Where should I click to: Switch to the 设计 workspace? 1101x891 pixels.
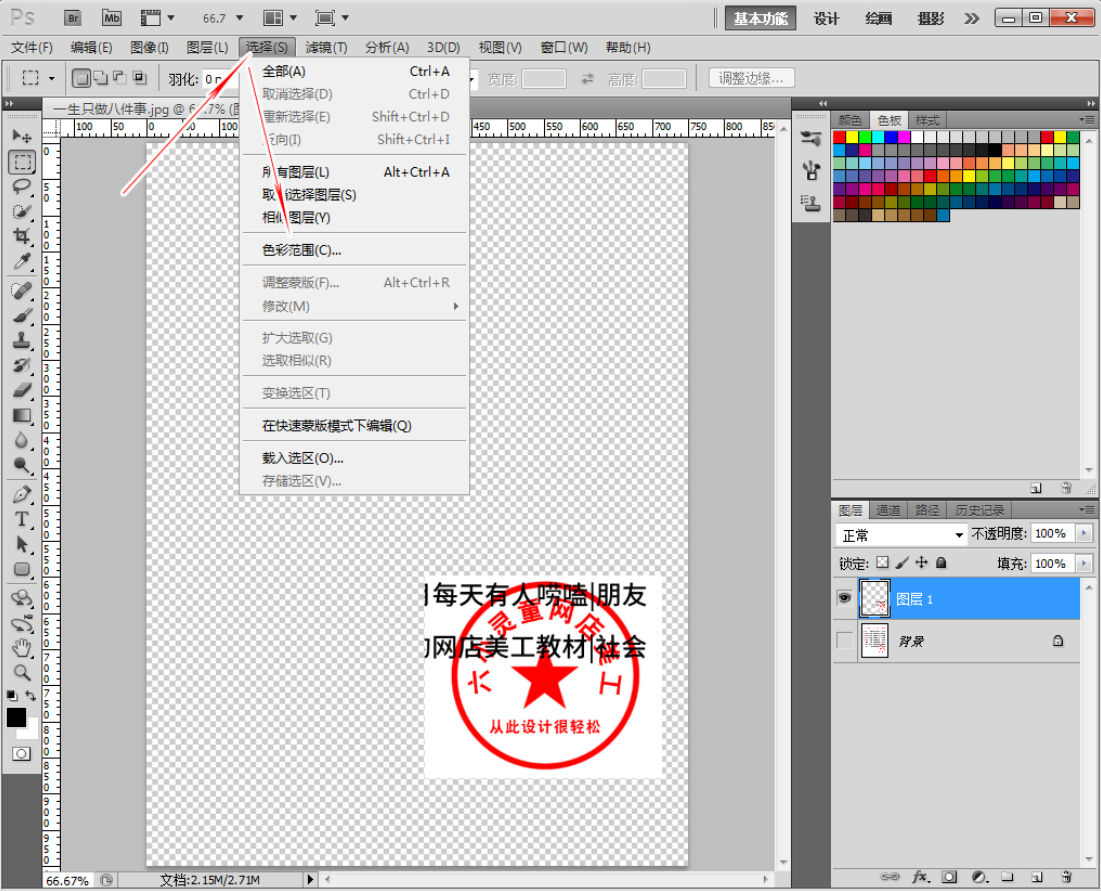point(826,18)
